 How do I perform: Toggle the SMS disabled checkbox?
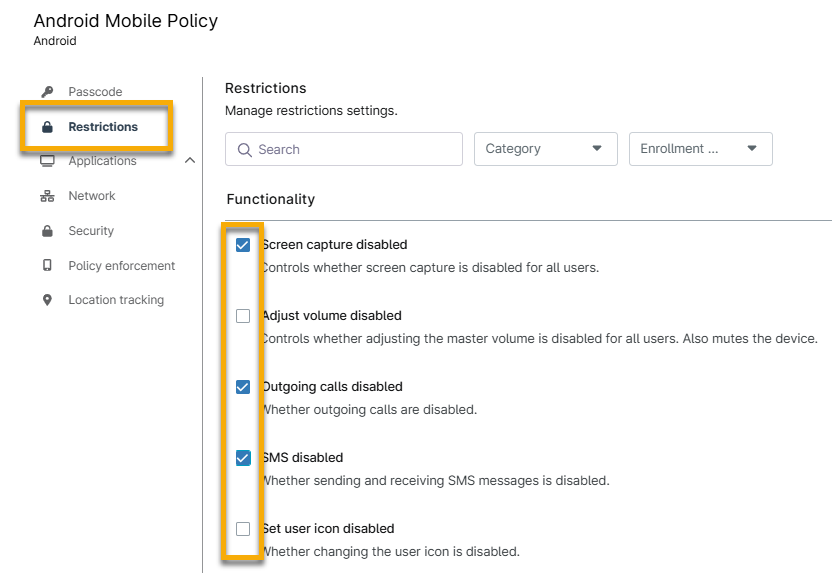click(x=243, y=458)
